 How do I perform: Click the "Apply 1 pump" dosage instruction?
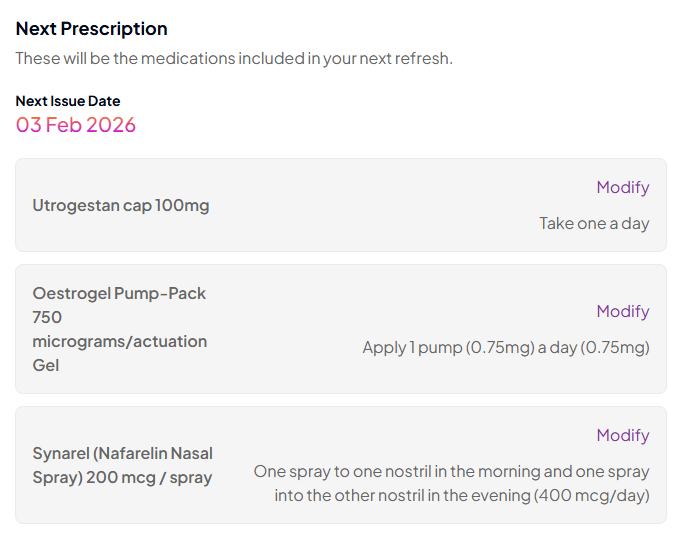505,347
